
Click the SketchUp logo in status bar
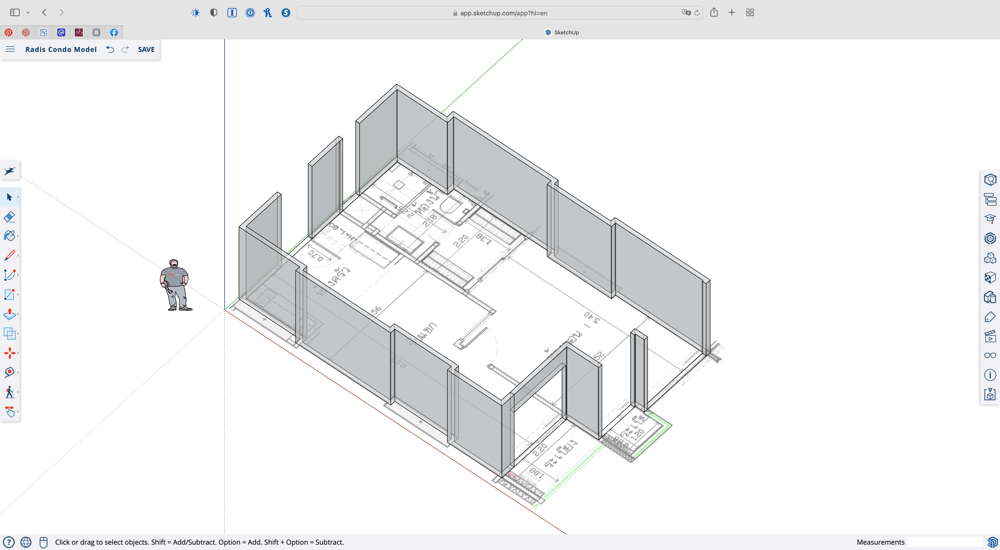pyautogui.click(x=992, y=542)
